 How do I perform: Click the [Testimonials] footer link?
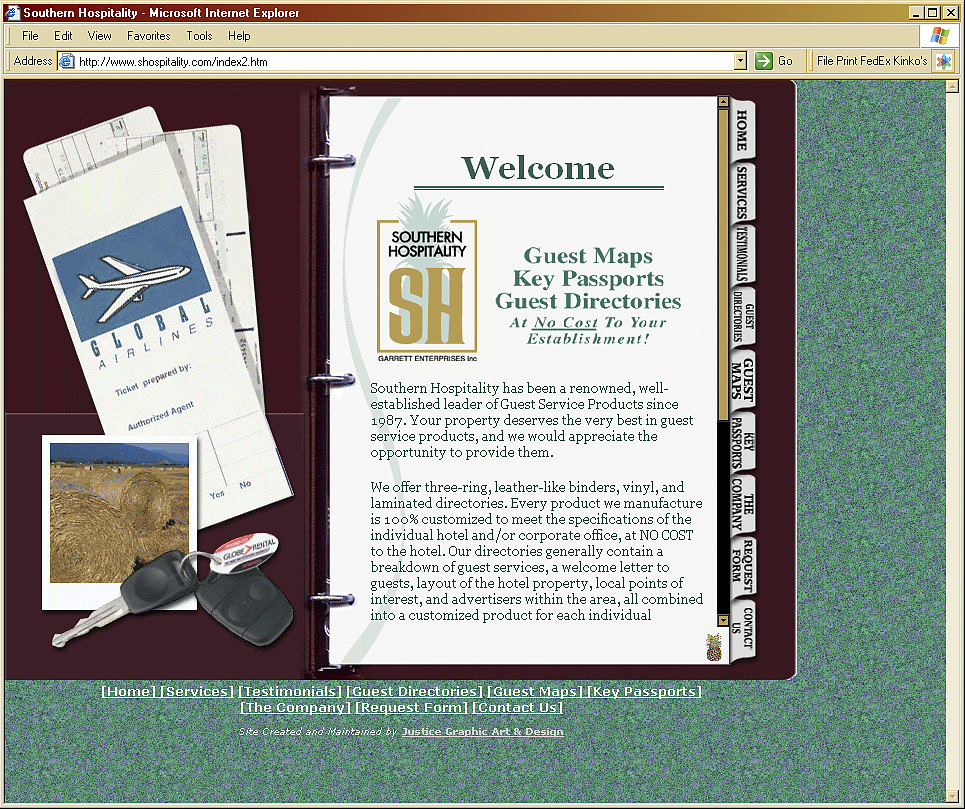click(x=290, y=691)
